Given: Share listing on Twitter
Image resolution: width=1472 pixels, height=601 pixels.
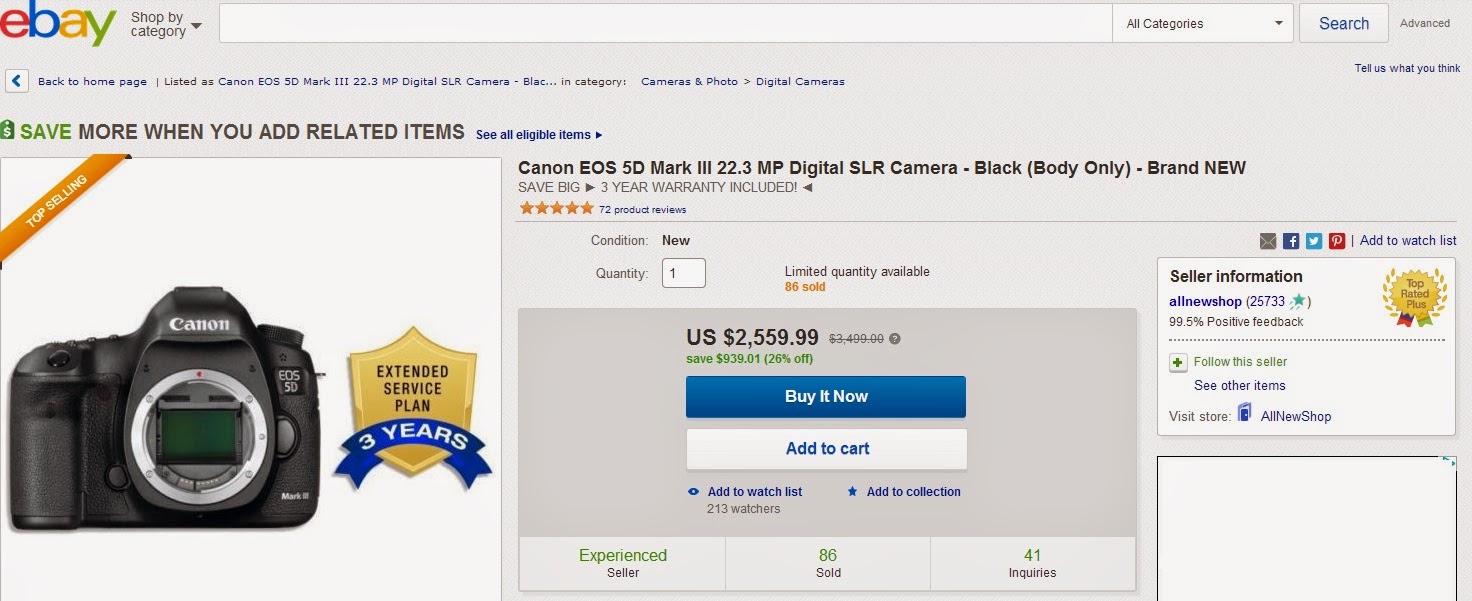Looking at the screenshot, I should [1314, 241].
